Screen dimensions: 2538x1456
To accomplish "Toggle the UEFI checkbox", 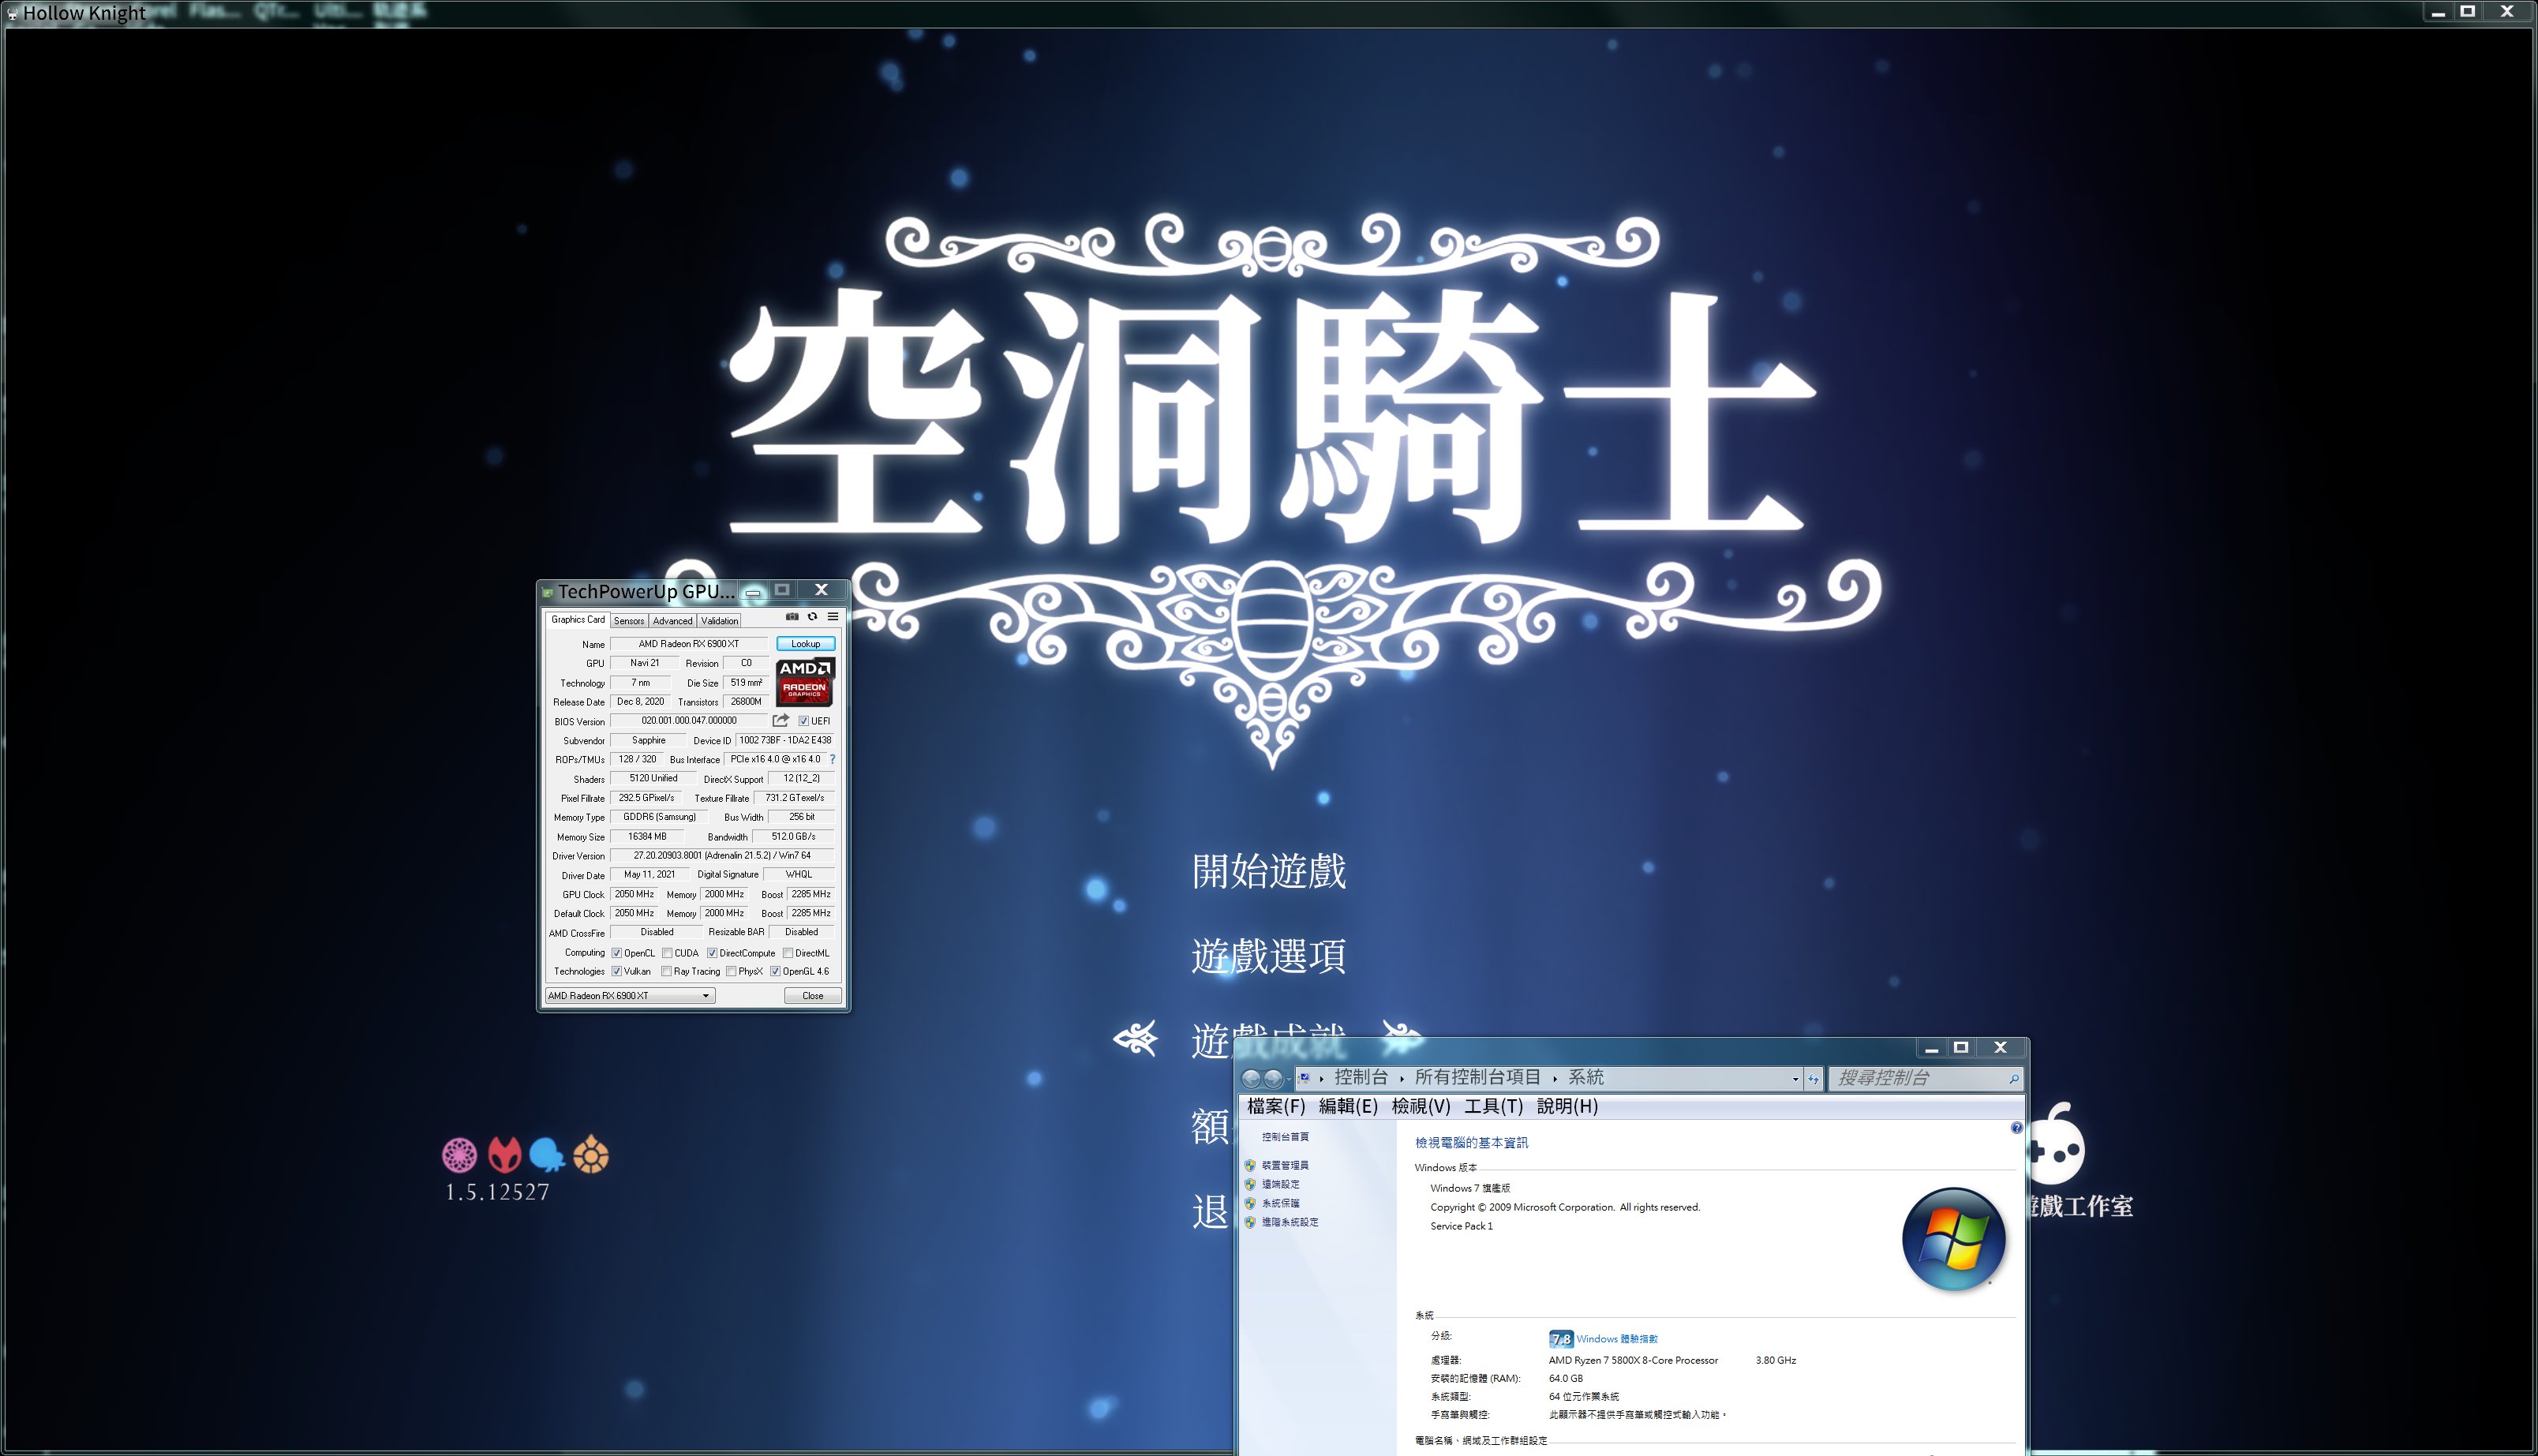I will [x=803, y=721].
